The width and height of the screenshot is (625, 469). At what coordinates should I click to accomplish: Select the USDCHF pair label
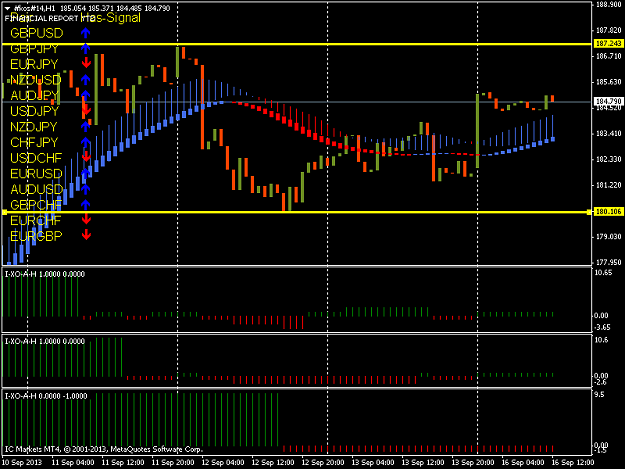(36, 158)
